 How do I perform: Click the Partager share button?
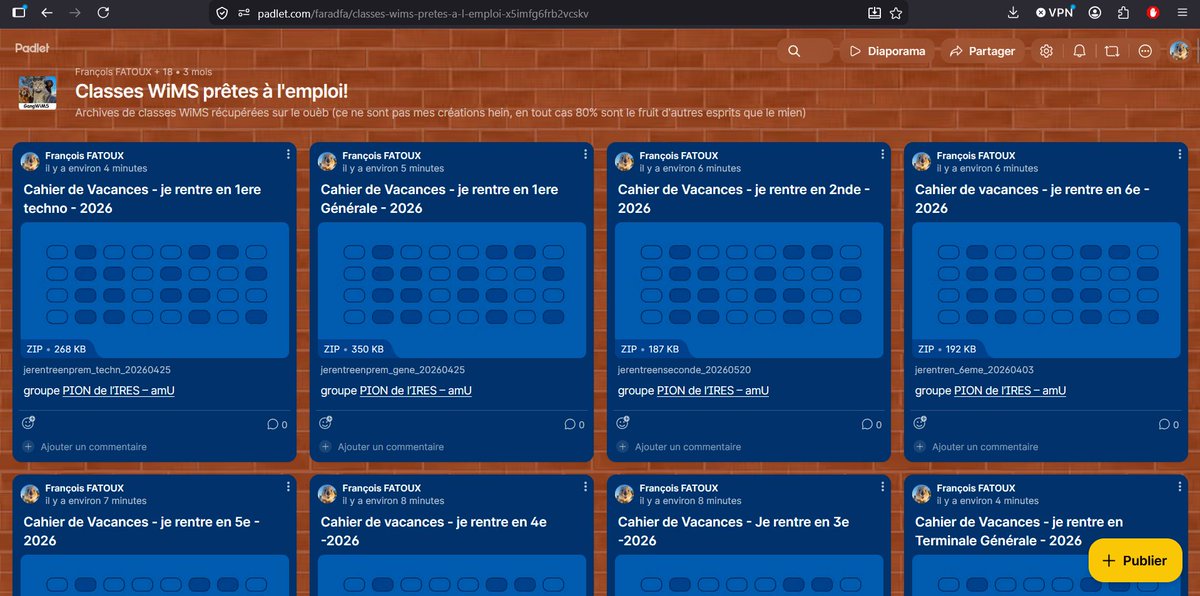click(982, 51)
